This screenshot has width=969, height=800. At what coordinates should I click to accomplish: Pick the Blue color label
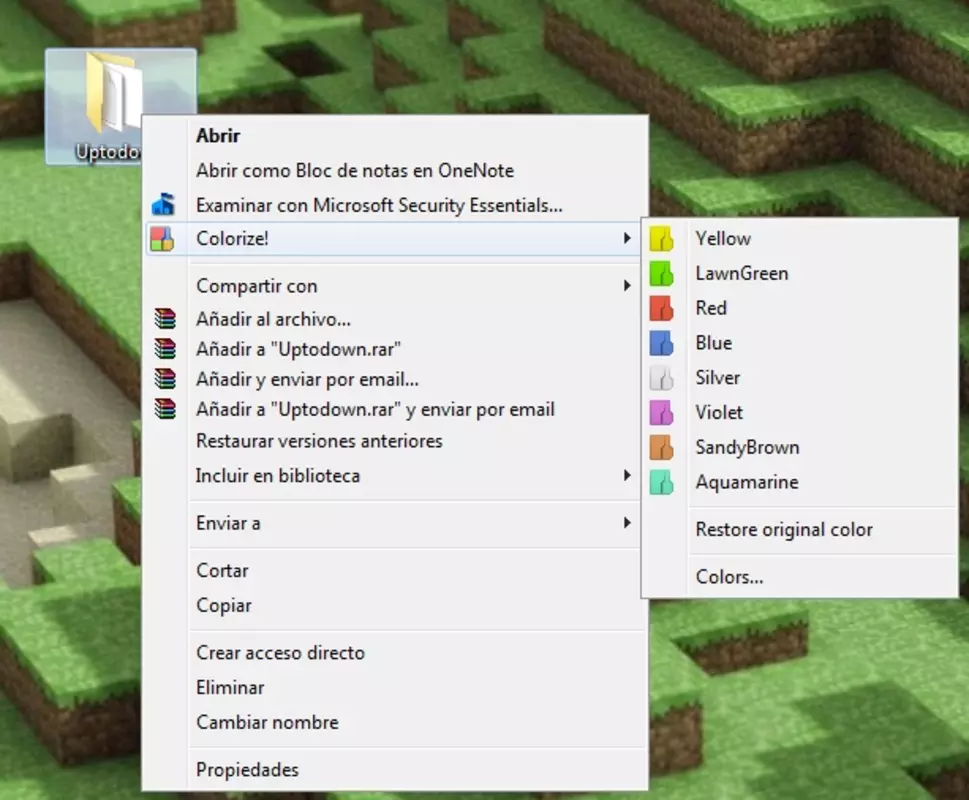click(714, 343)
